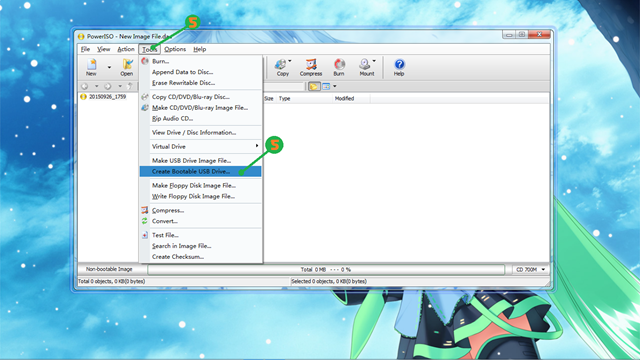Choose Compress... in Tools menu

coord(200,210)
